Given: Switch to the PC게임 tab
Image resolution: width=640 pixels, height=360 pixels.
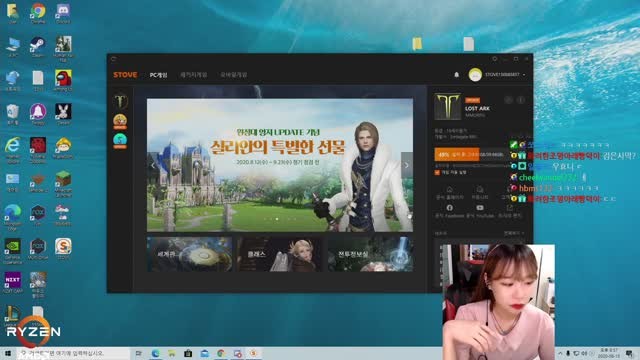Looking at the screenshot, I should (158, 75).
